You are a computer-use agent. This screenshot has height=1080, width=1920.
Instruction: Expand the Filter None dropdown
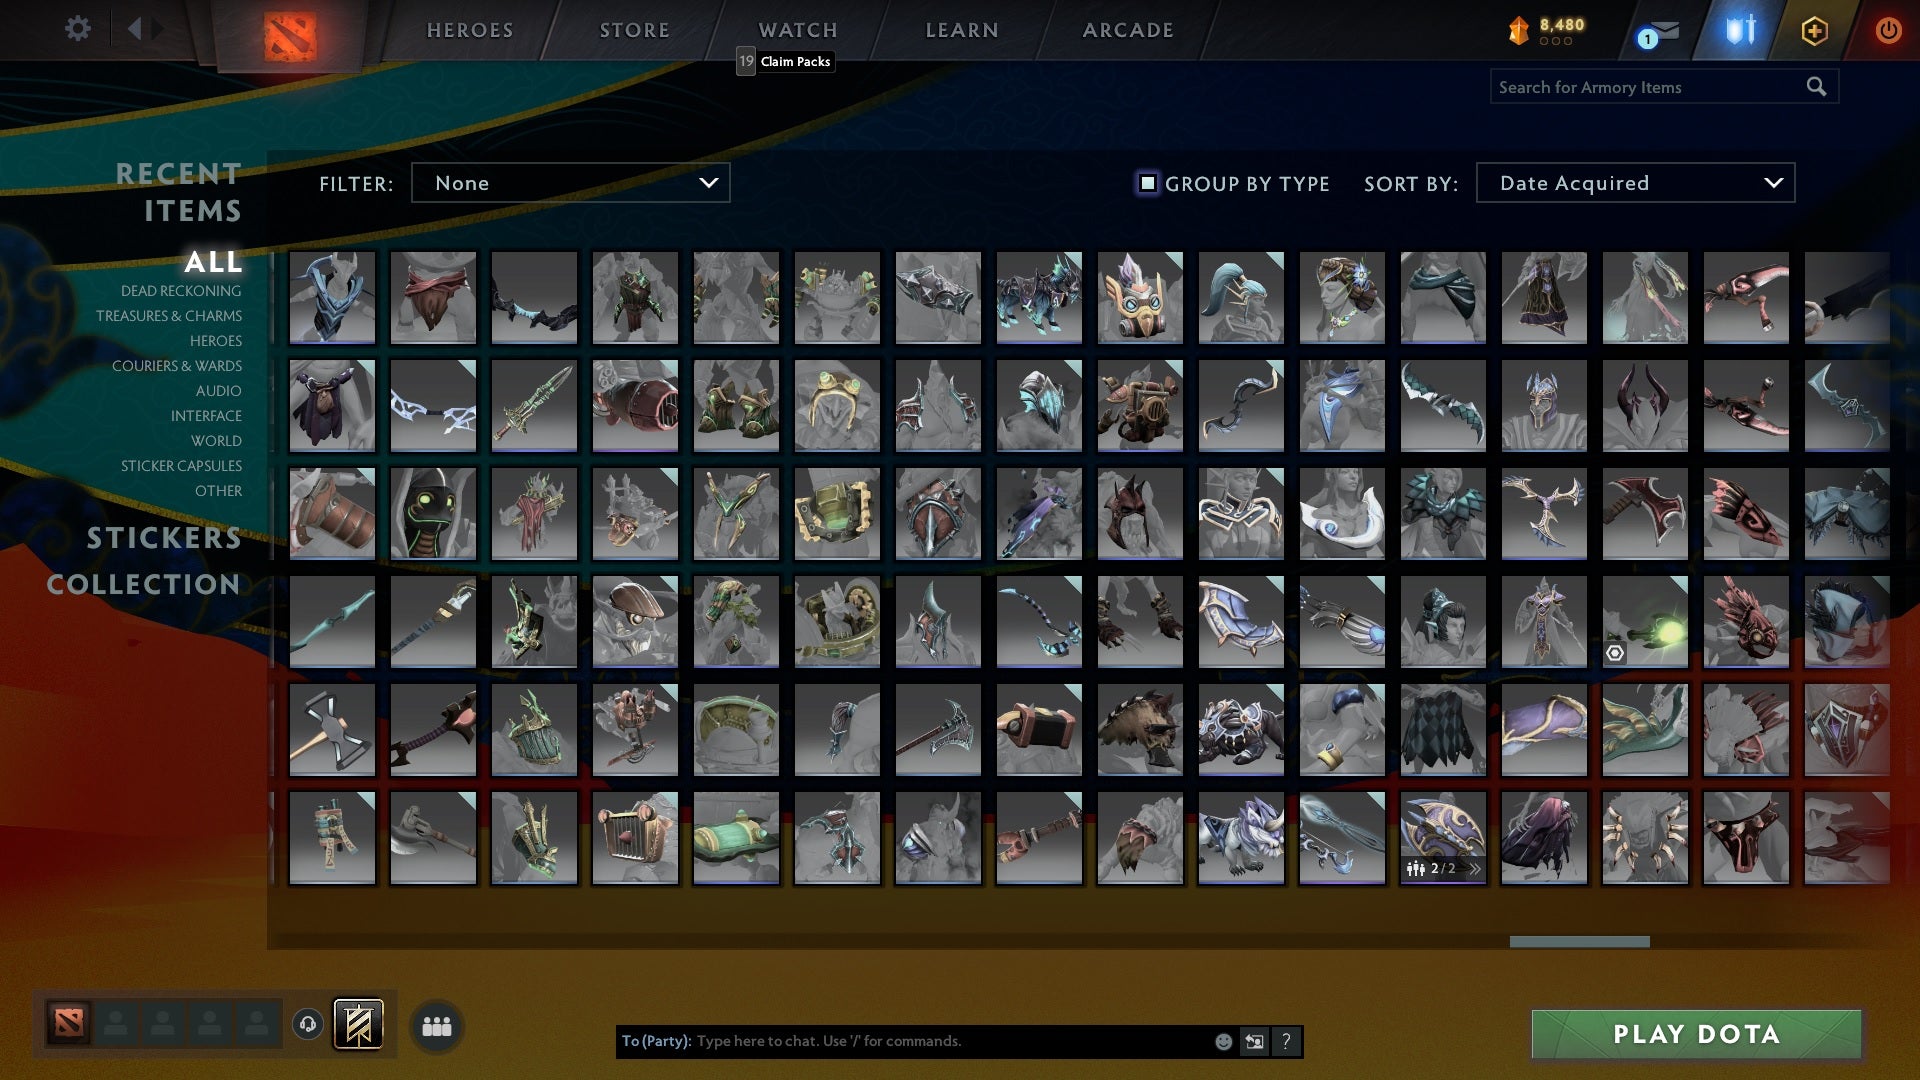(570, 183)
